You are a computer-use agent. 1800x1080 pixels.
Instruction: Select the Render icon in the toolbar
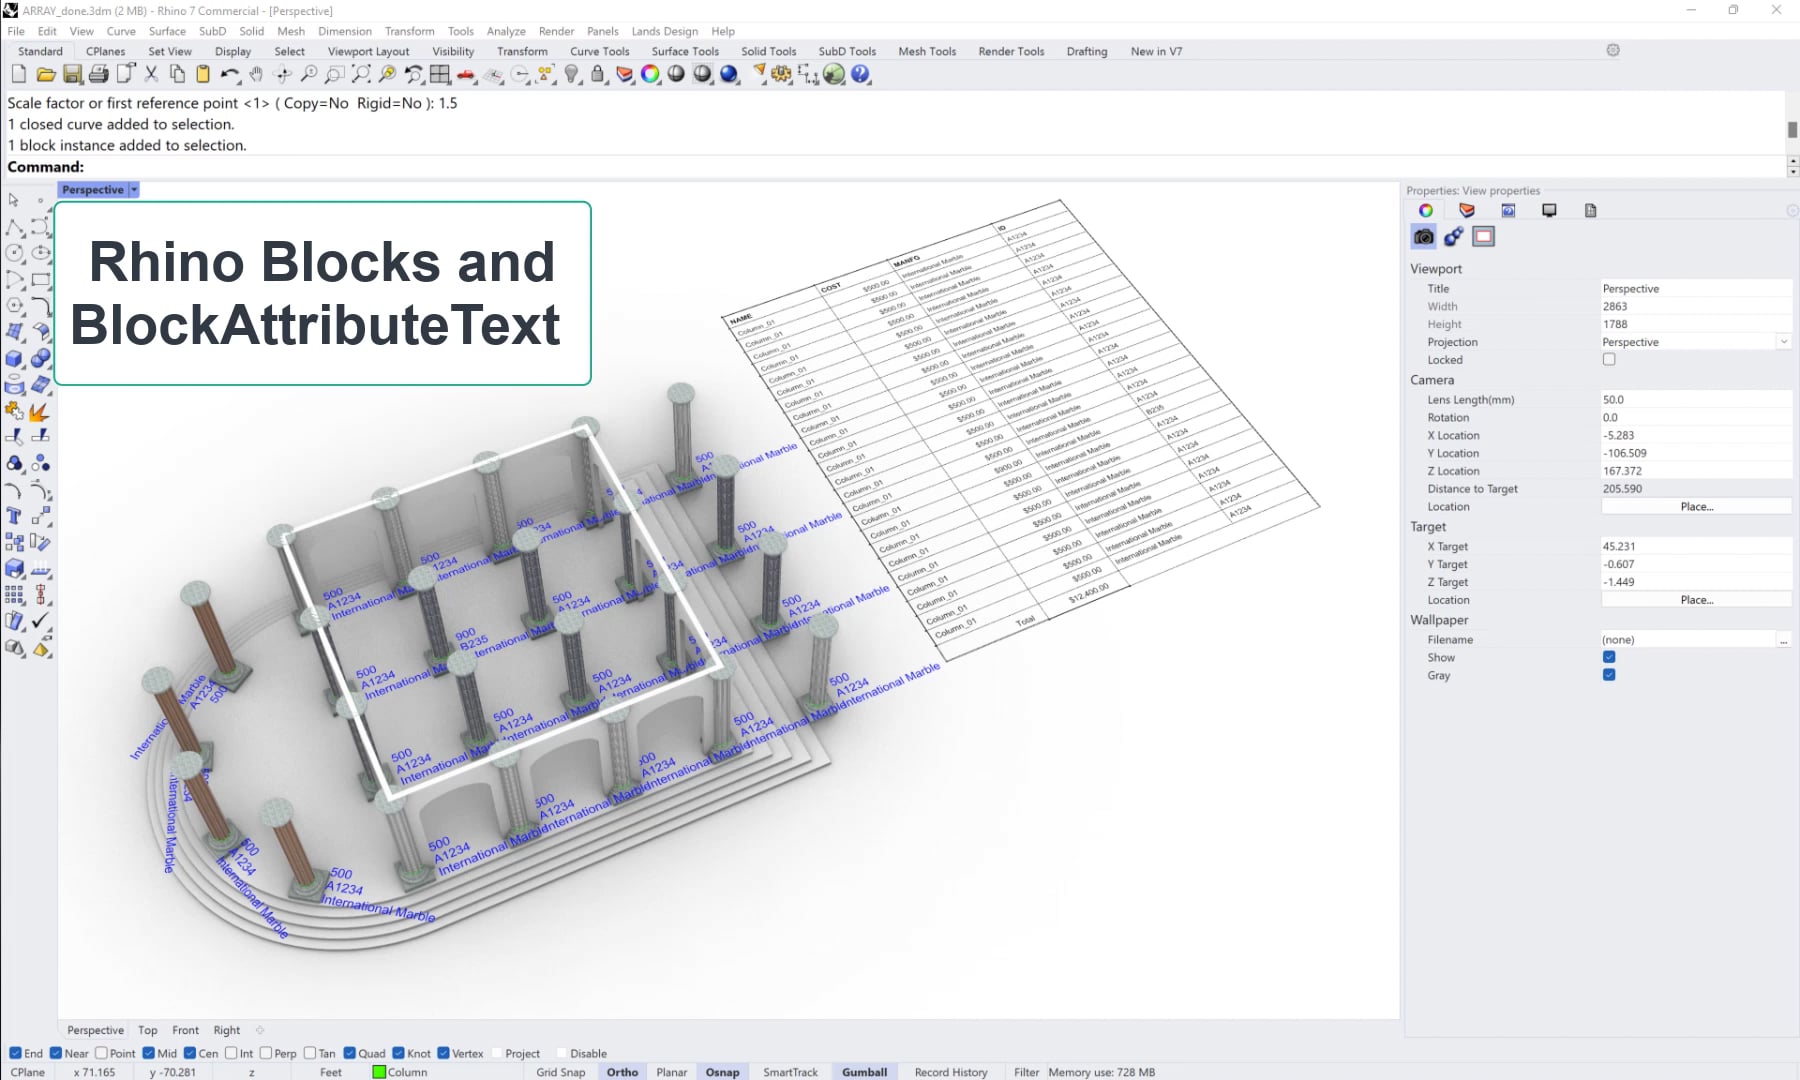click(729, 74)
